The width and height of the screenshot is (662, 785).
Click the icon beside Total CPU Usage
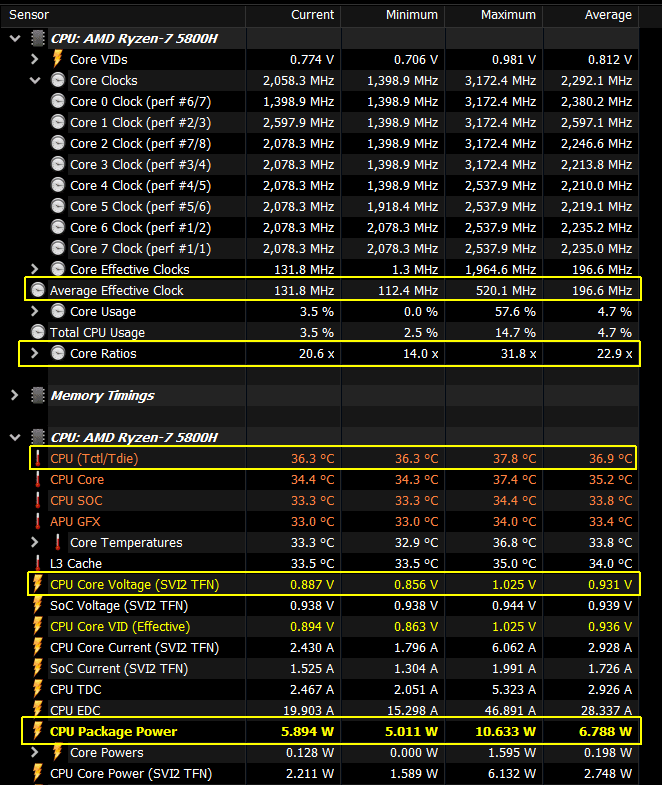(x=38, y=332)
